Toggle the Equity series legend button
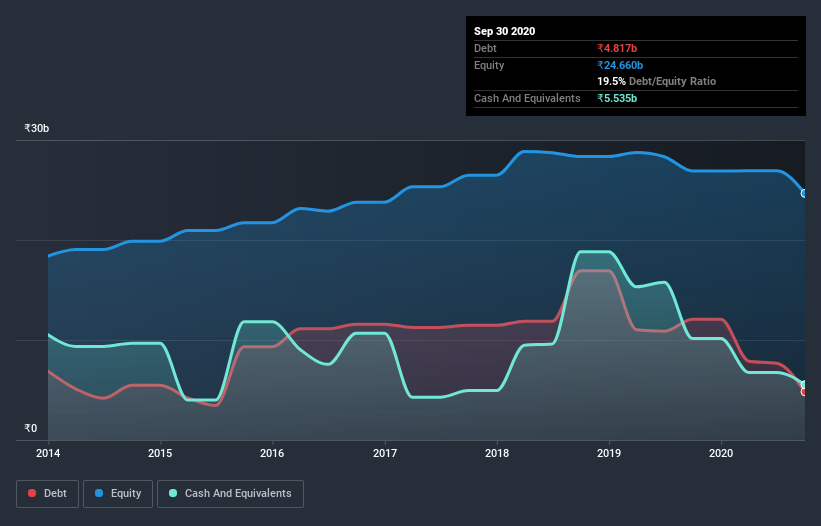This screenshot has height=526, width=821. pyautogui.click(x=118, y=494)
